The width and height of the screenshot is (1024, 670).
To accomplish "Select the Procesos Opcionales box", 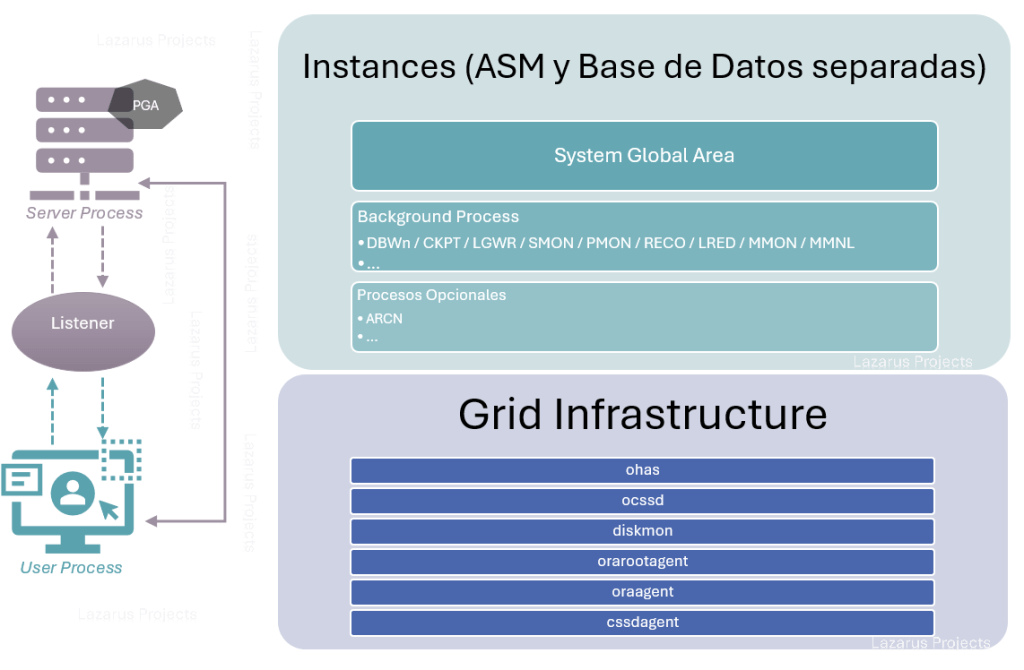I will pyautogui.click(x=644, y=316).
